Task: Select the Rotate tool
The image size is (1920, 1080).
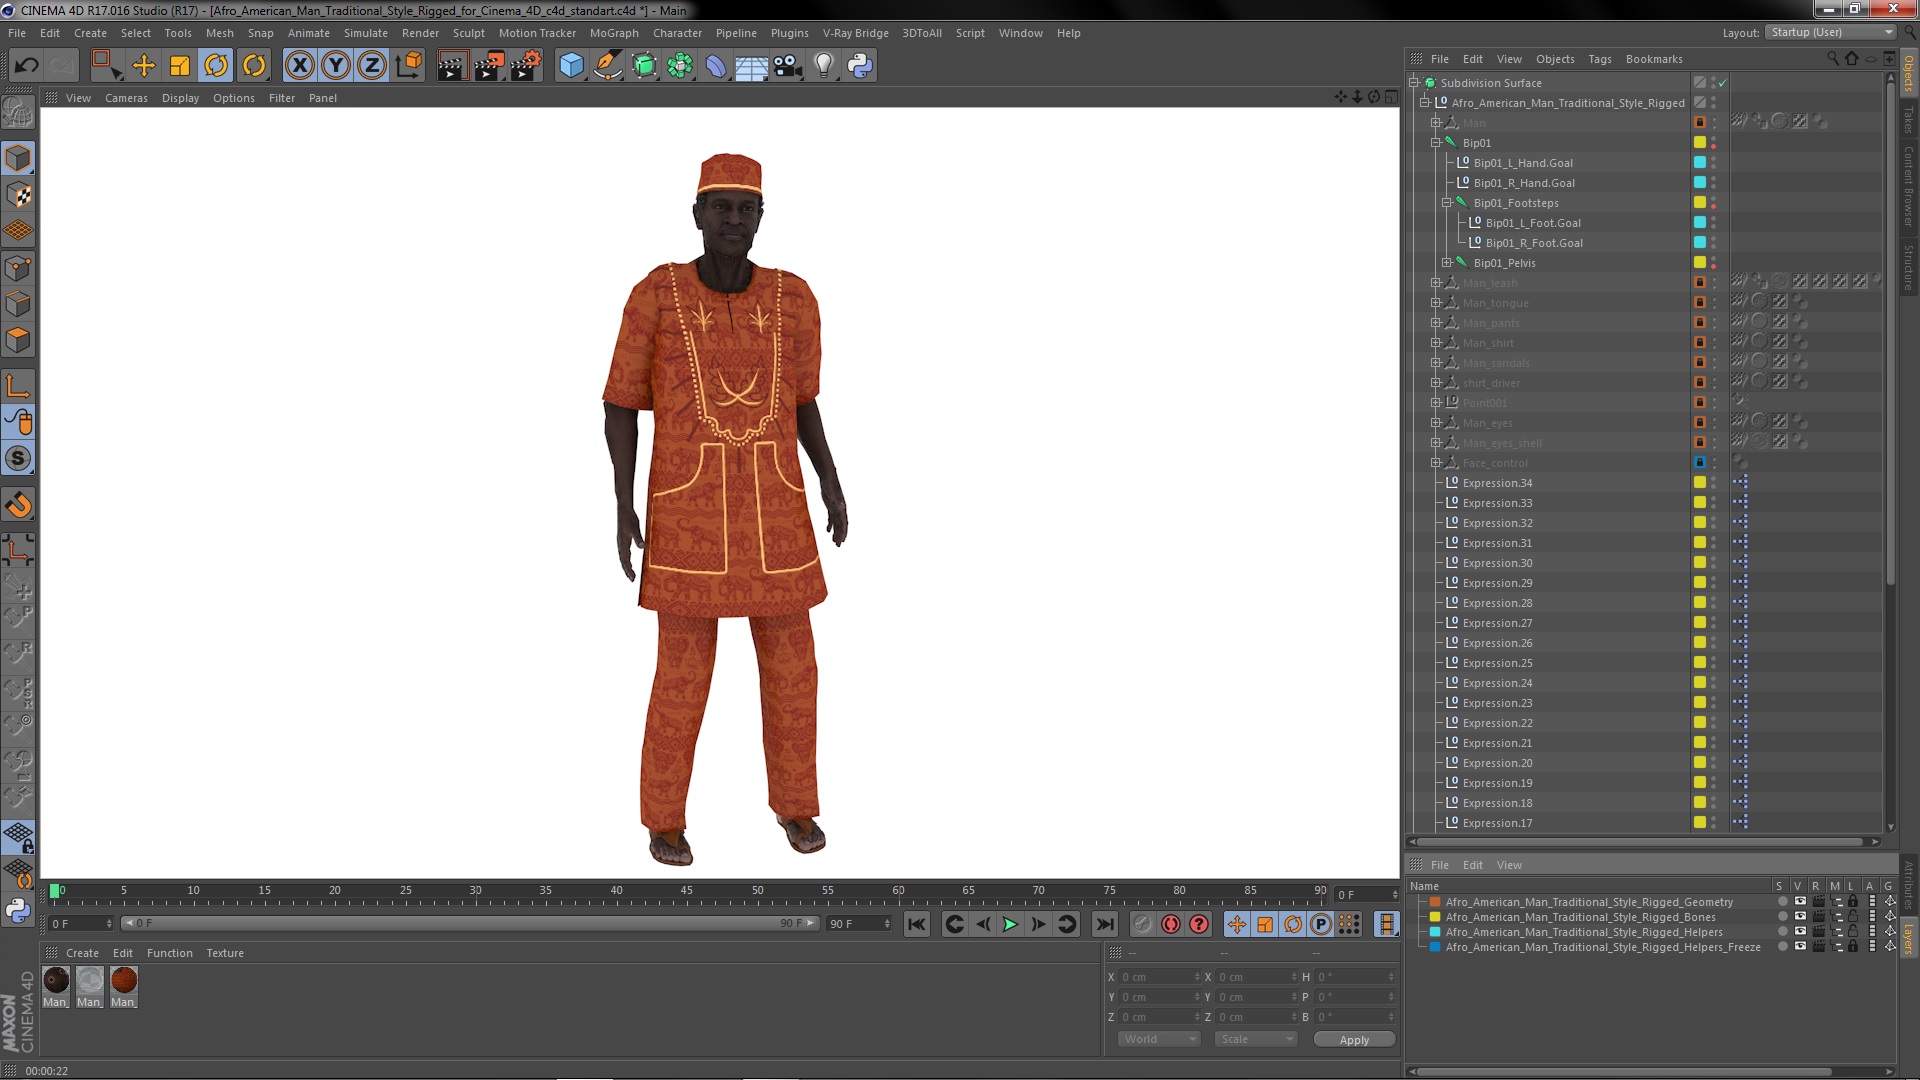Action: [x=216, y=66]
